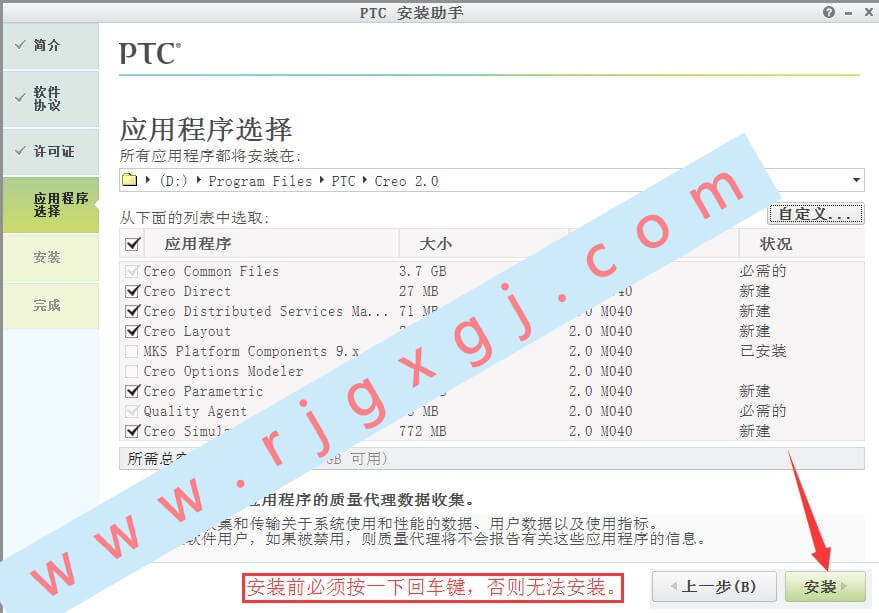This screenshot has height=613, width=879.
Task: Select the (D:) drive path segment
Action: point(173,181)
